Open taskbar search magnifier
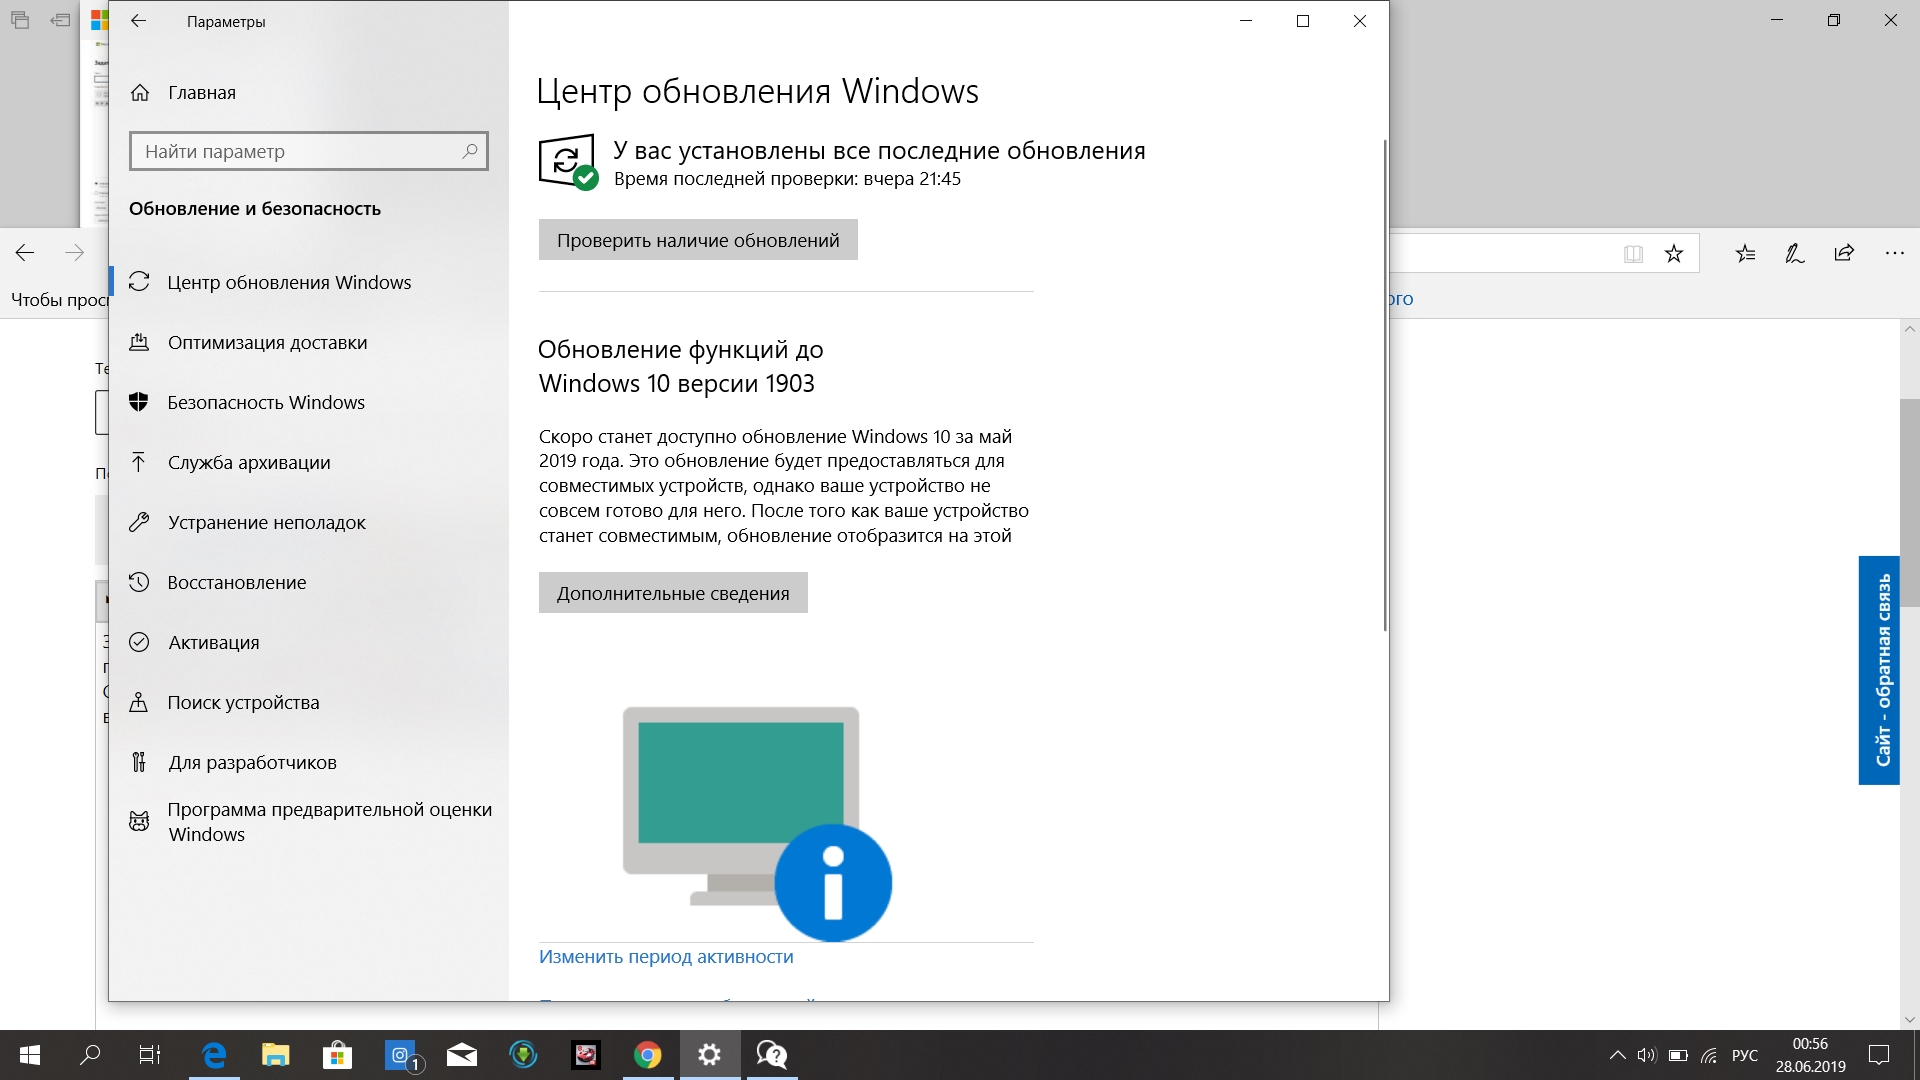The image size is (1920, 1080). 90,1055
